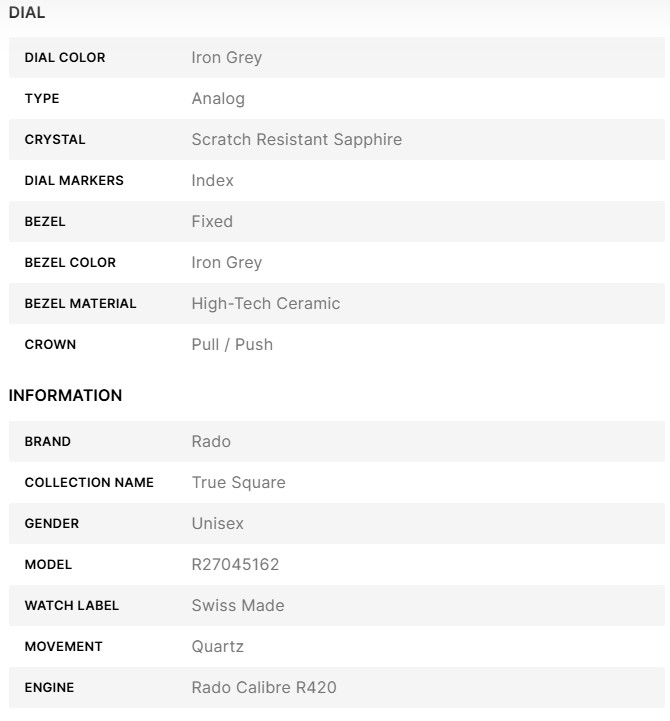Select model number R27045162
Image resolution: width=670 pixels, height=721 pixels.
point(235,564)
